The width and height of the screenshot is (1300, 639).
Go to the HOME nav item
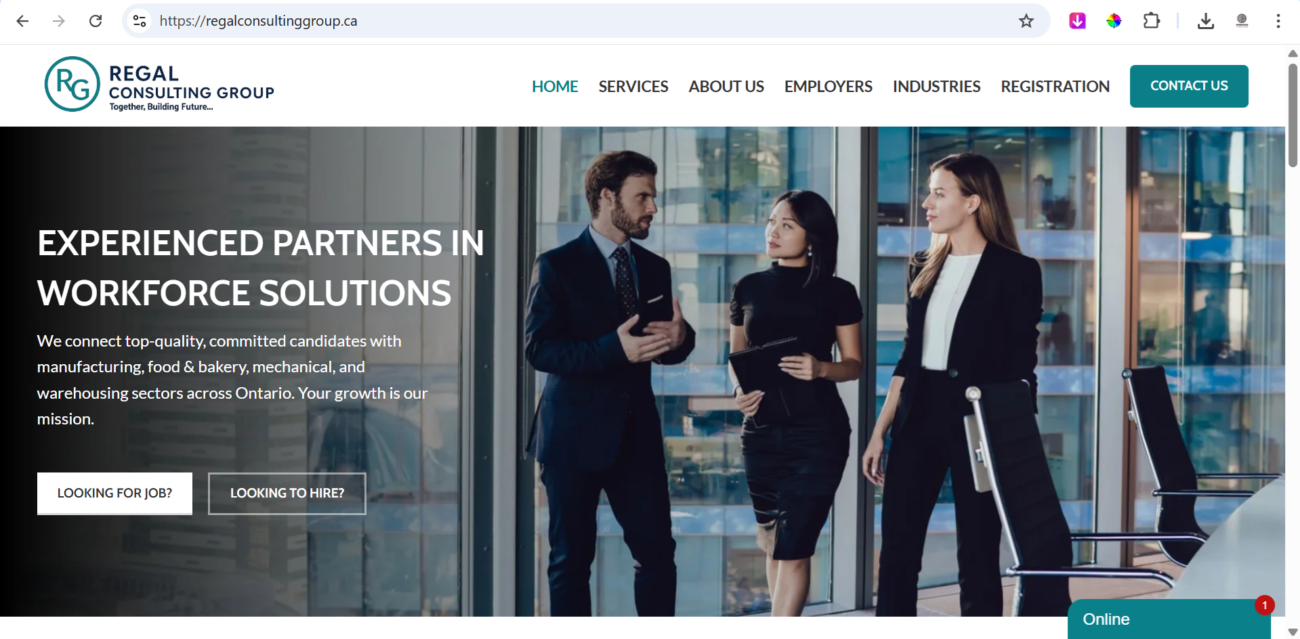(x=555, y=86)
